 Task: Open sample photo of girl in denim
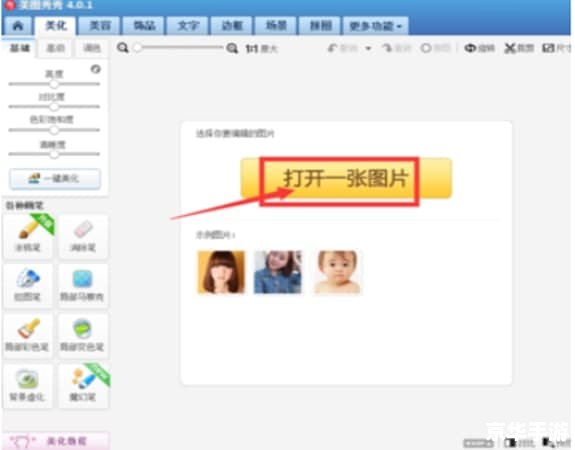278,272
